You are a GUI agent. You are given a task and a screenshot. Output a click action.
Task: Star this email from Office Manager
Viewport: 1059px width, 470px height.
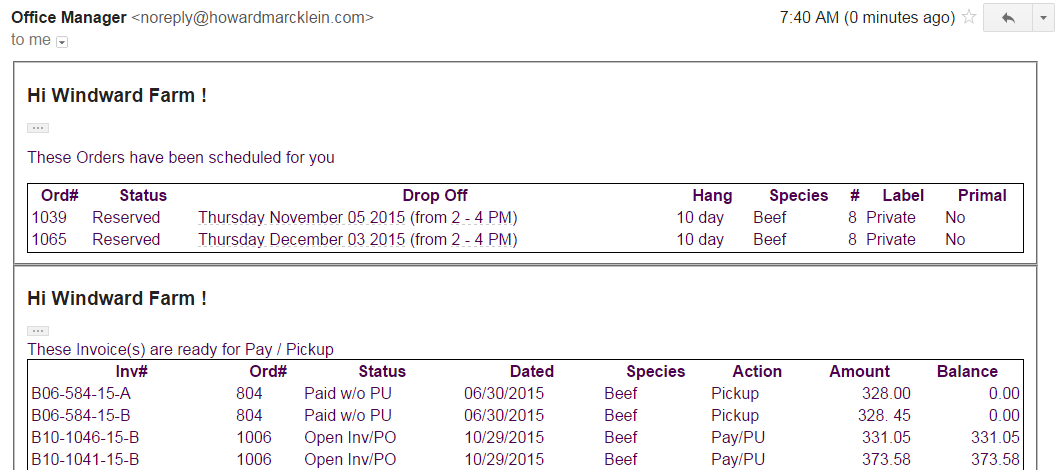pos(968,18)
